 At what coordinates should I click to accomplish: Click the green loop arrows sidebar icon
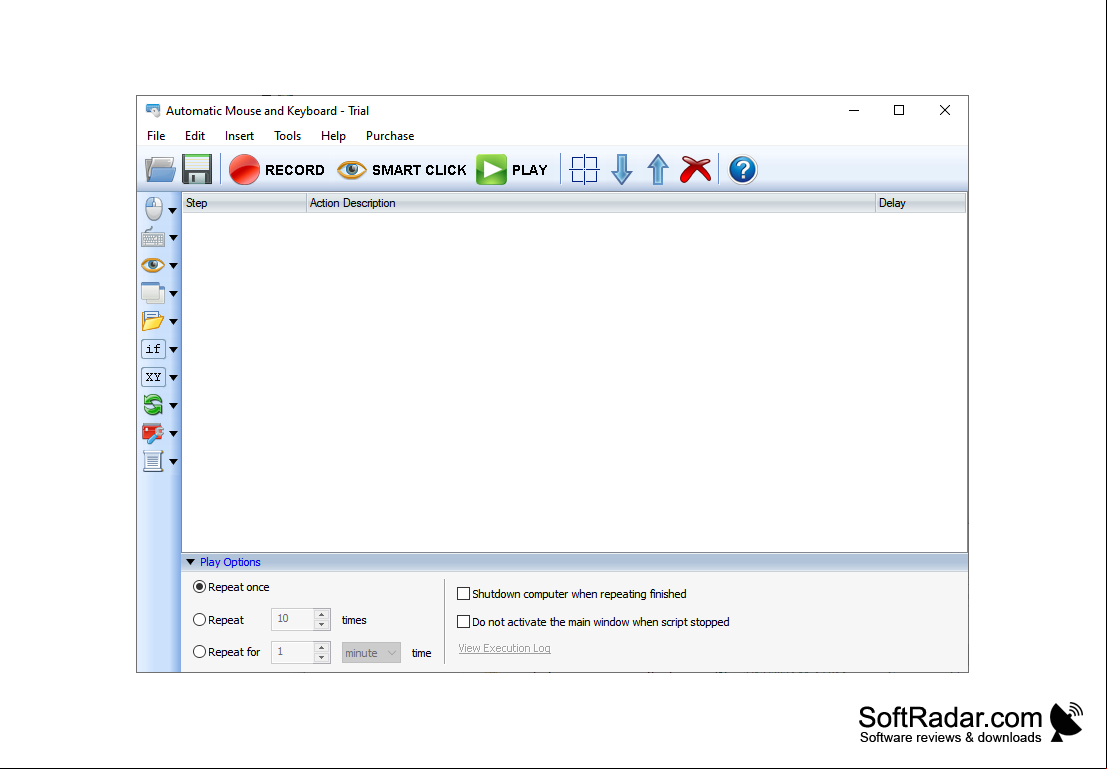(x=153, y=405)
